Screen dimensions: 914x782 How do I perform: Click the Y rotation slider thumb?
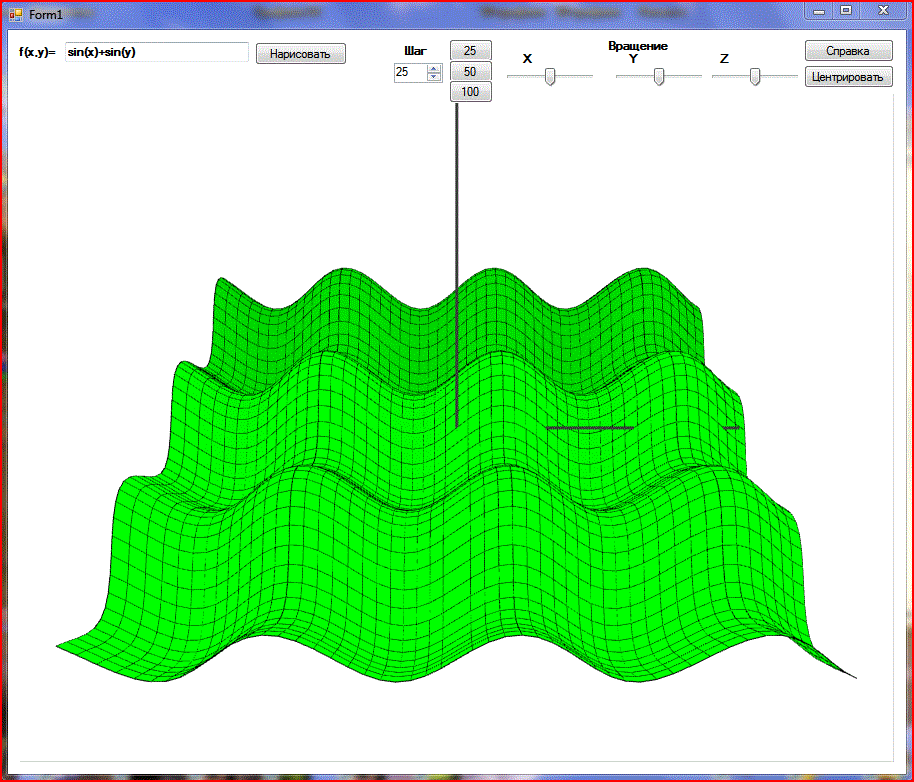pyautogui.click(x=659, y=77)
